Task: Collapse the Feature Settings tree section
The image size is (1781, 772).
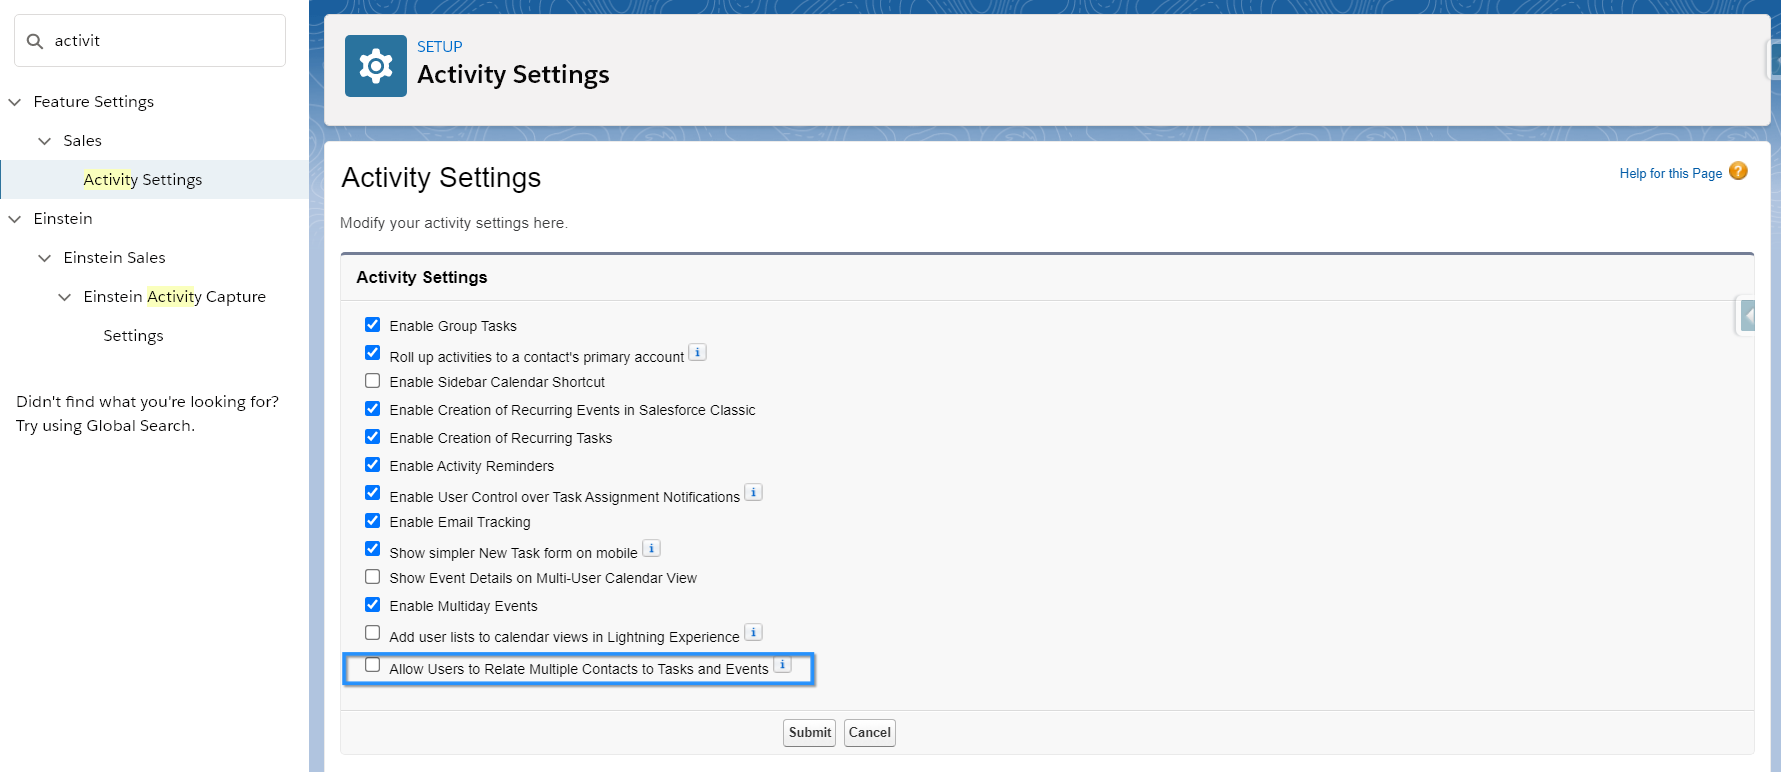Action: pyautogui.click(x=15, y=102)
